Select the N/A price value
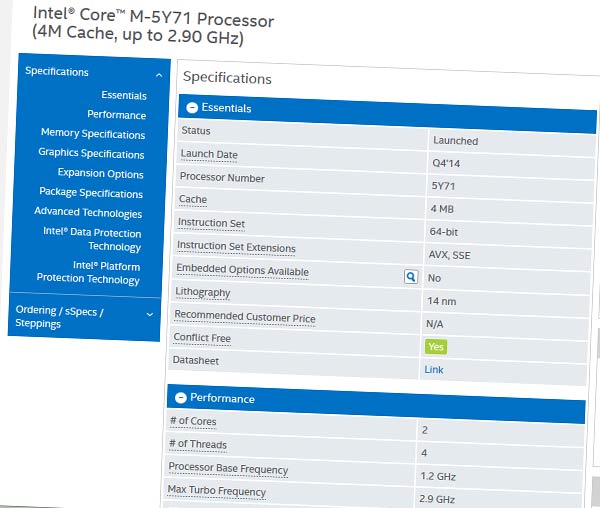This screenshot has height=508, width=600. (435, 324)
